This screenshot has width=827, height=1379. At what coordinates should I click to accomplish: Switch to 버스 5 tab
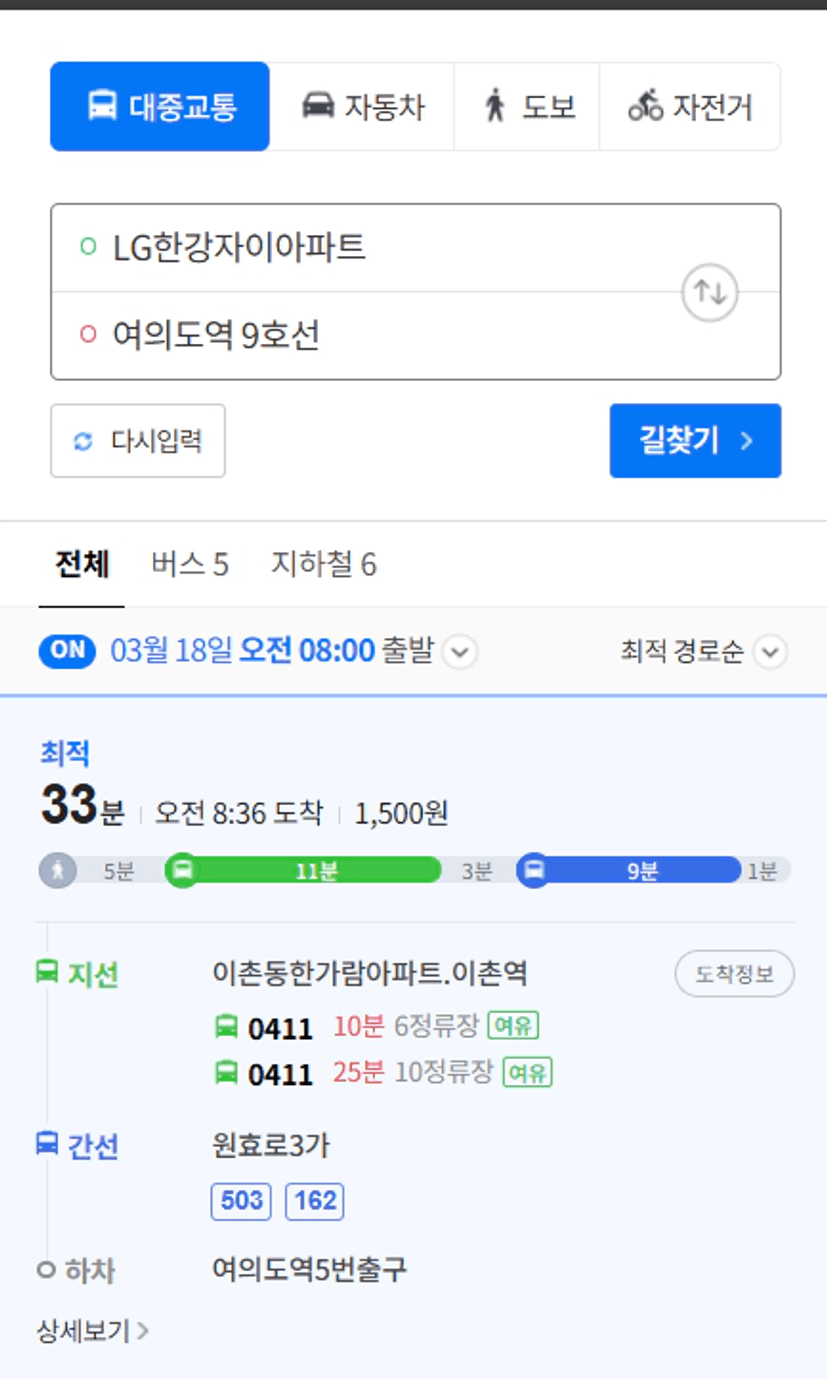coord(190,565)
